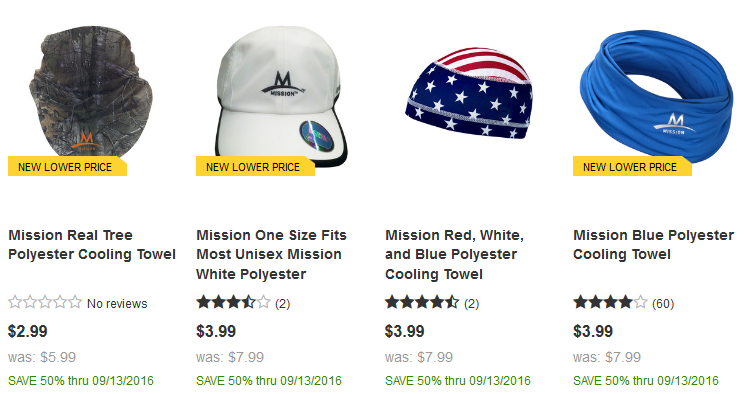Viewport: 745px width, 394px height.
Task: Click the $3.99 price of blue towel
Action: click(593, 331)
